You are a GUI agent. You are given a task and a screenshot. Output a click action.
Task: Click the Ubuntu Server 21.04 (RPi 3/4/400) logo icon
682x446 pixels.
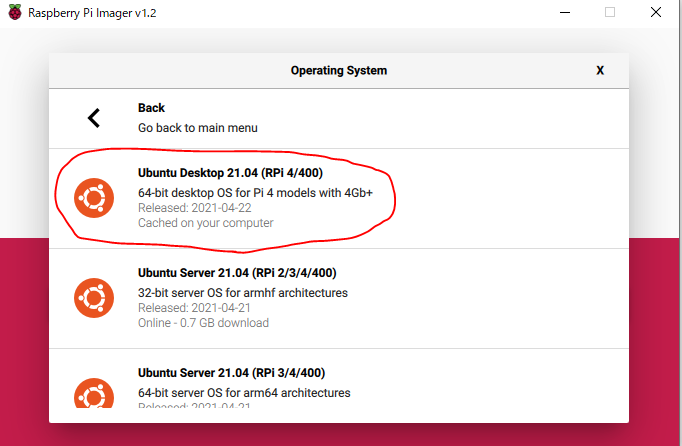[94, 393]
